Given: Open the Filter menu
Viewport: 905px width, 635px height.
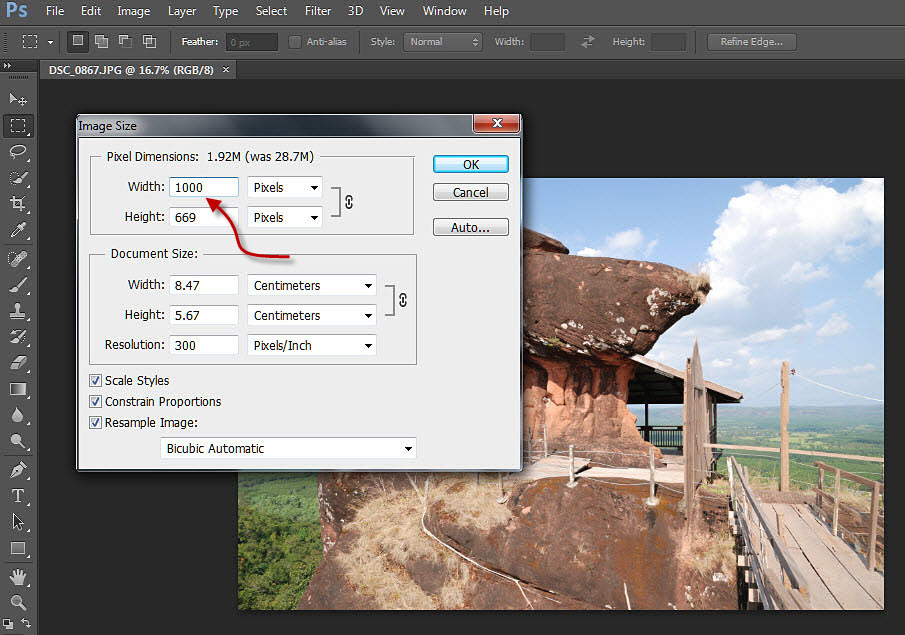Looking at the screenshot, I should tap(318, 11).
